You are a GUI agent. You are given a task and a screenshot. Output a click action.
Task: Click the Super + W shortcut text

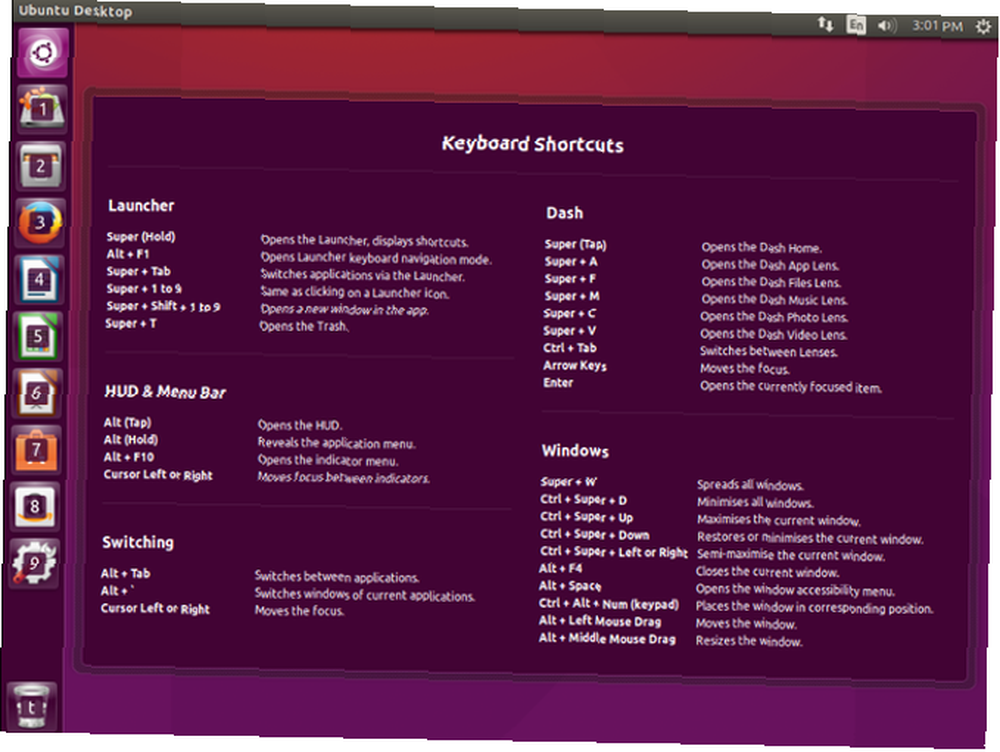click(x=568, y=482)
